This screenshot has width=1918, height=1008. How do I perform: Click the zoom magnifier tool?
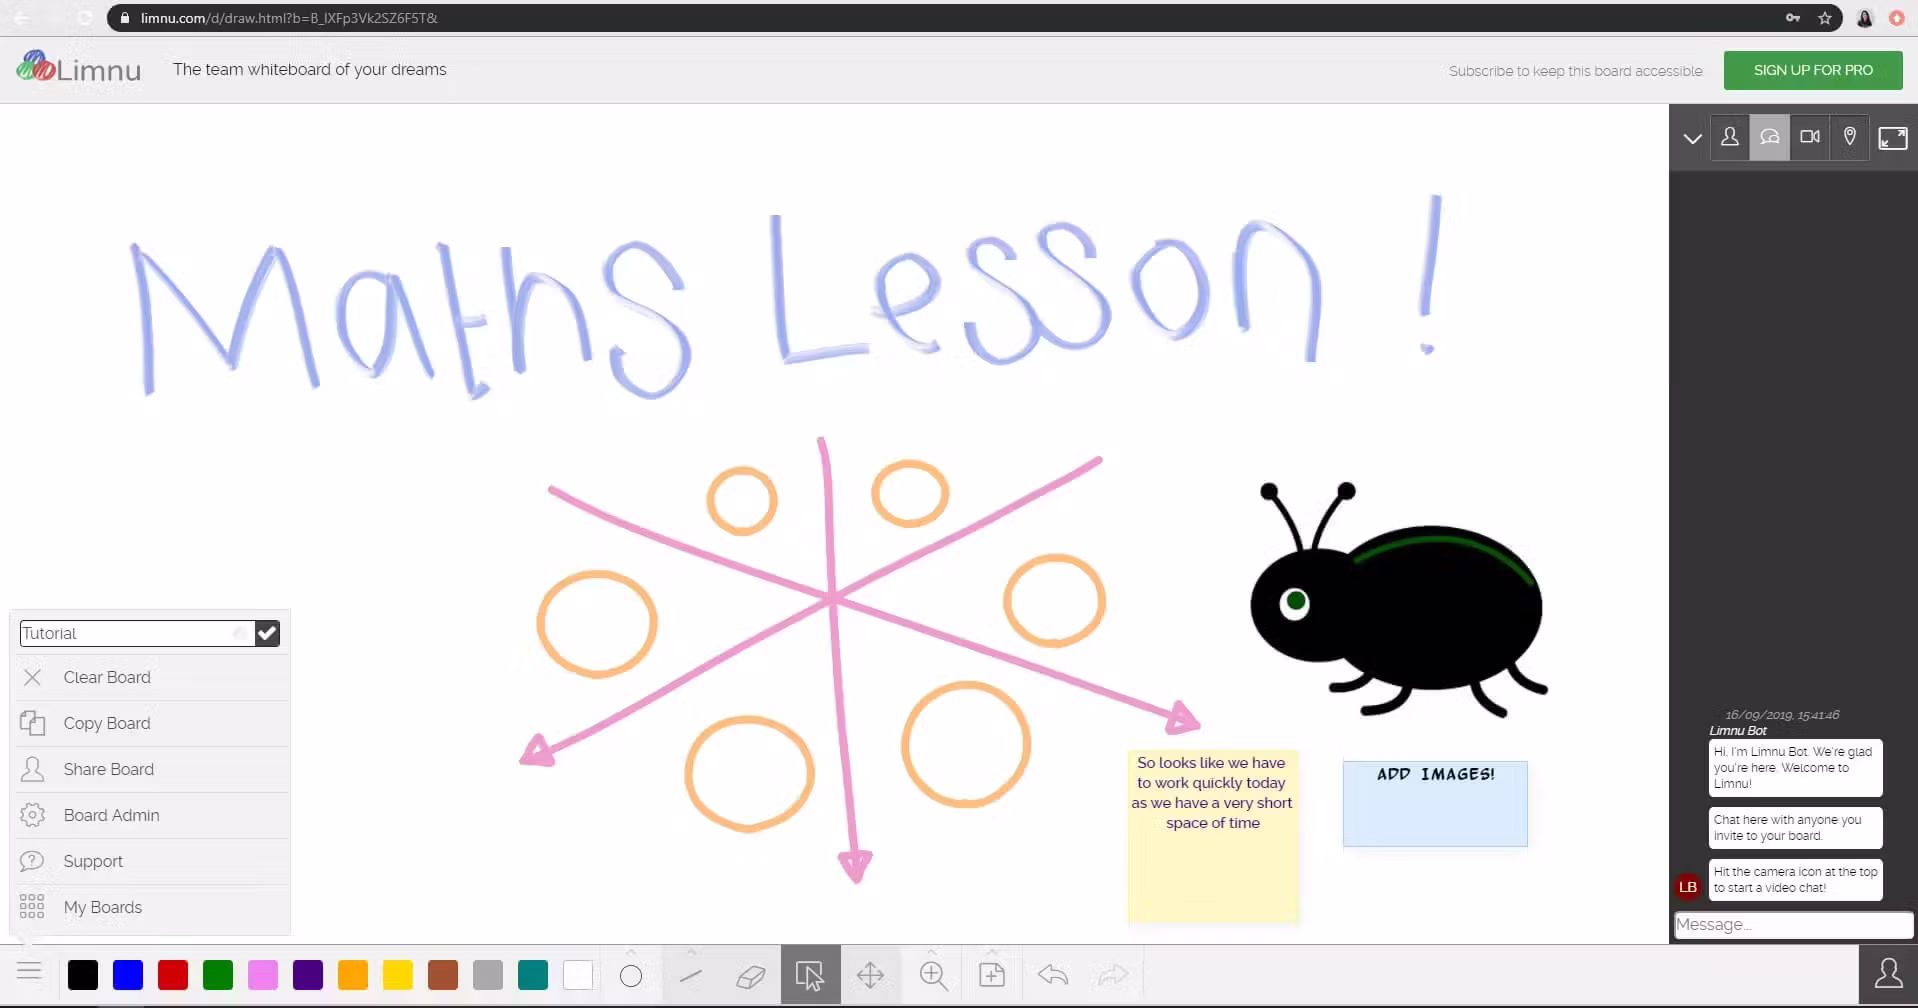click(933, 975)
